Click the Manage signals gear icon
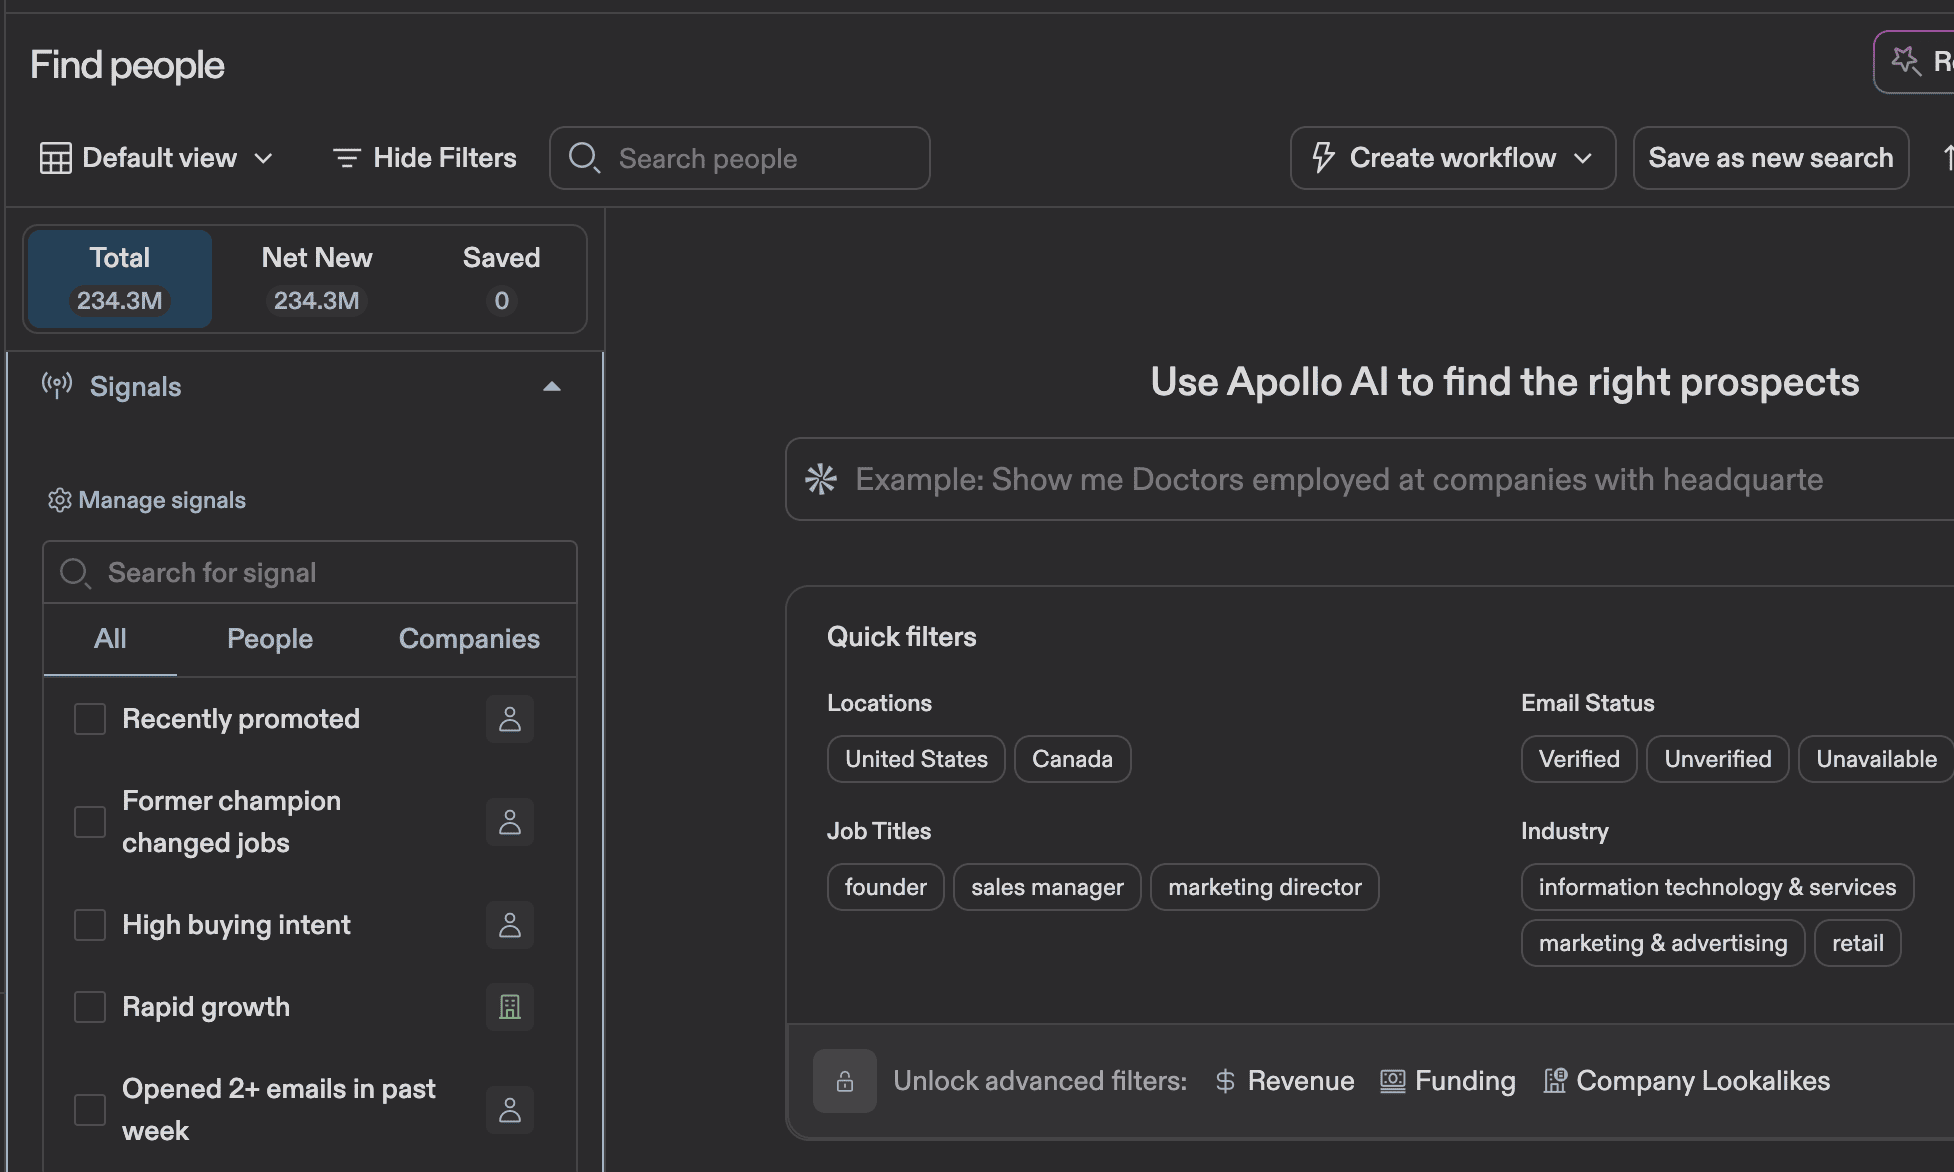 point(59,500)
